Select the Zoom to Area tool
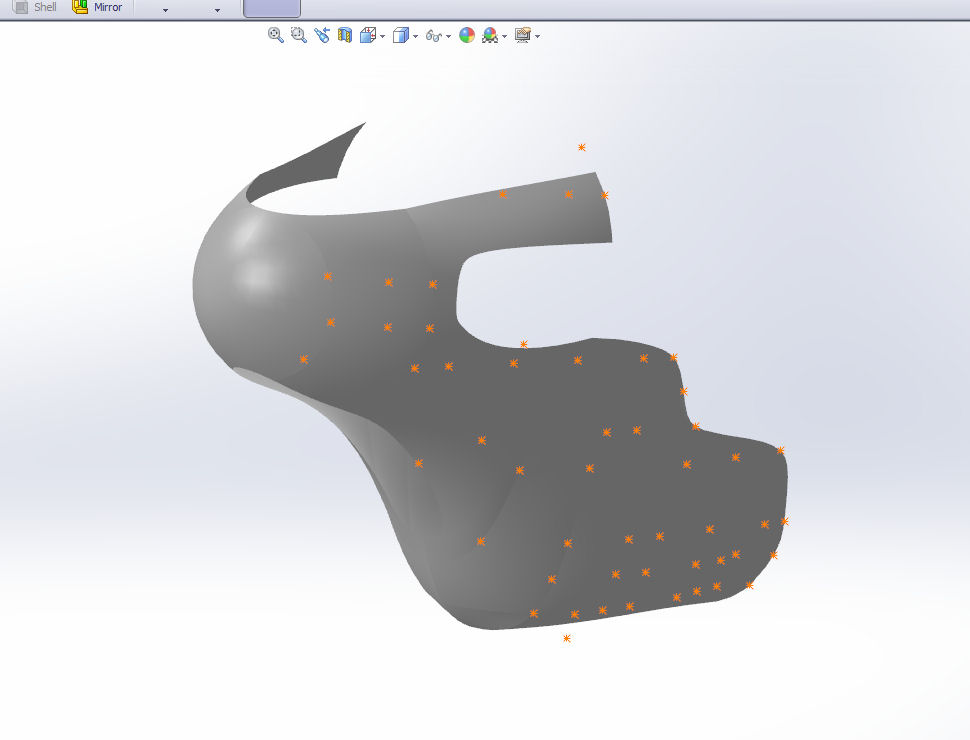970x740 pixels. 298,35
